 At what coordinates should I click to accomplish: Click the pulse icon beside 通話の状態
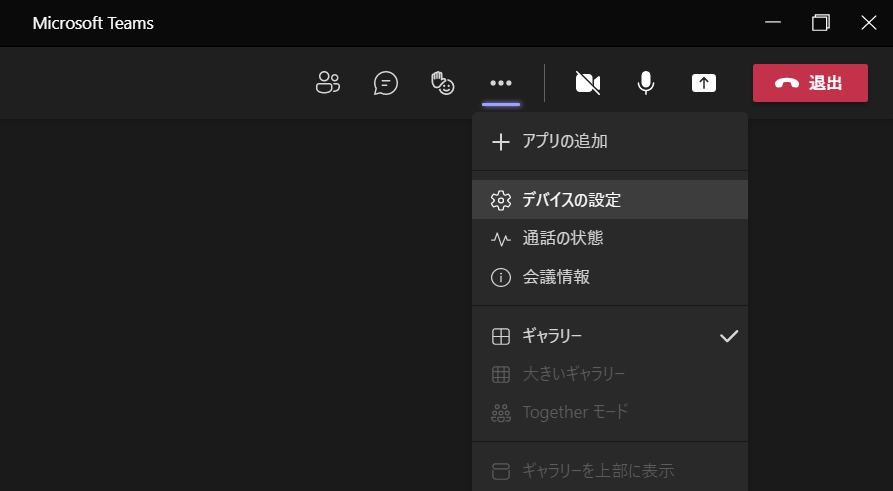pos(501,239)
